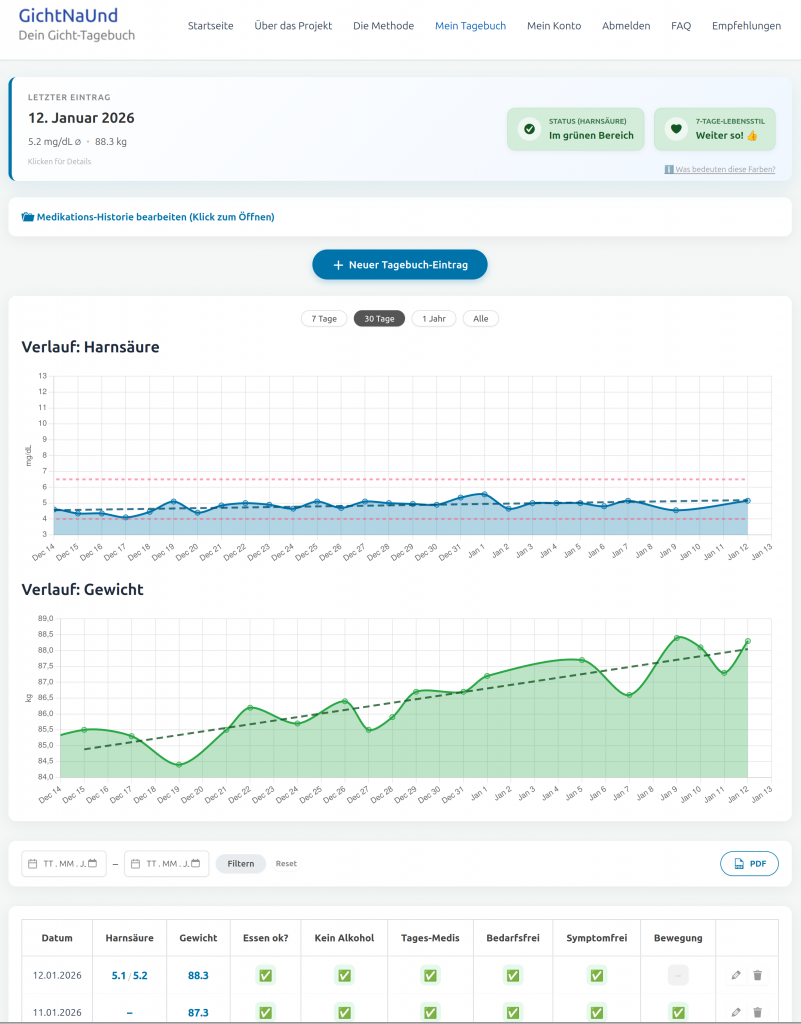Delete the 12.01.2026 entry via trash icon
Image resolution: width=801 pixels, height=1024 pixels.
click(x=757, y=975)
